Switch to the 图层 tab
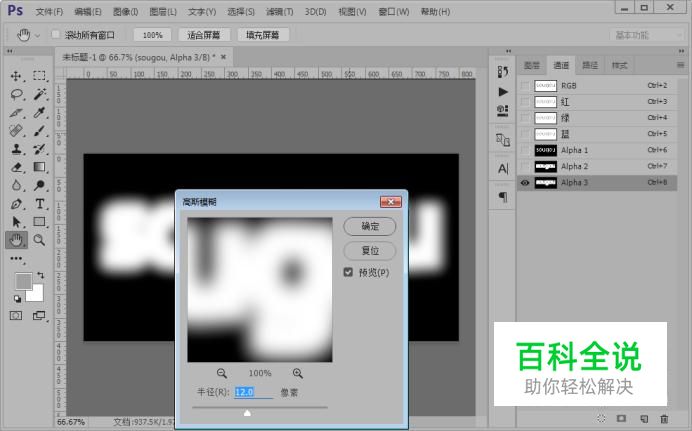Viewport: 692px width, 431px height. [x=532, y=66]
